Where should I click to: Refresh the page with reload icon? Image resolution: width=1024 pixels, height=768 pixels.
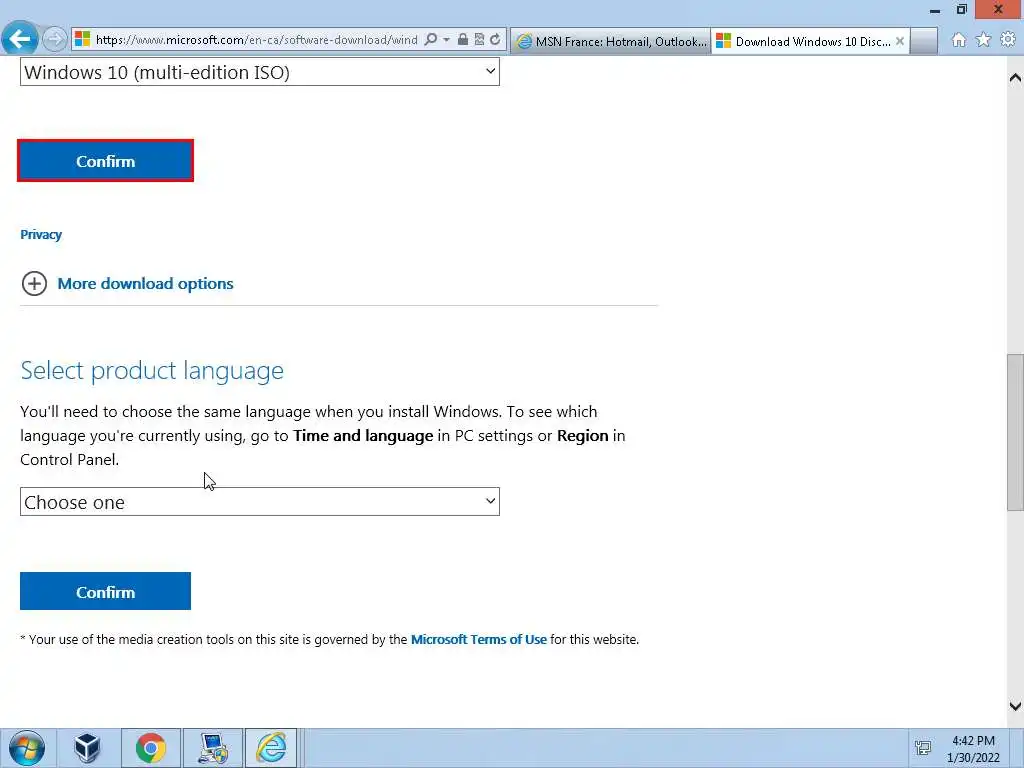495,39
